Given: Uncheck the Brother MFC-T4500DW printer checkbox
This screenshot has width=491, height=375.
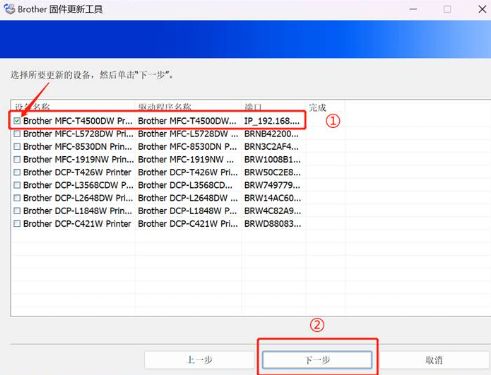Looking at the screenshot, I should [17, 121].
